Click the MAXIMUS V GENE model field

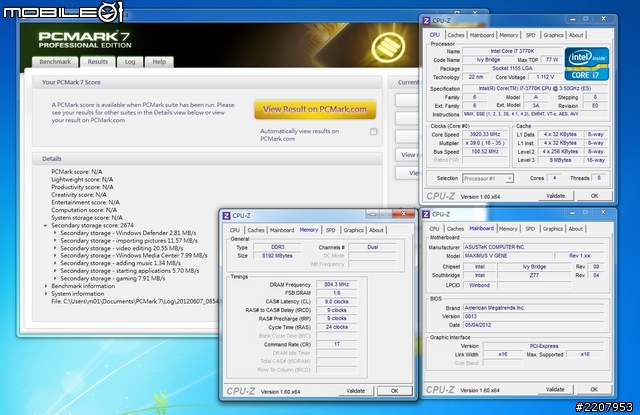(508, 256)
